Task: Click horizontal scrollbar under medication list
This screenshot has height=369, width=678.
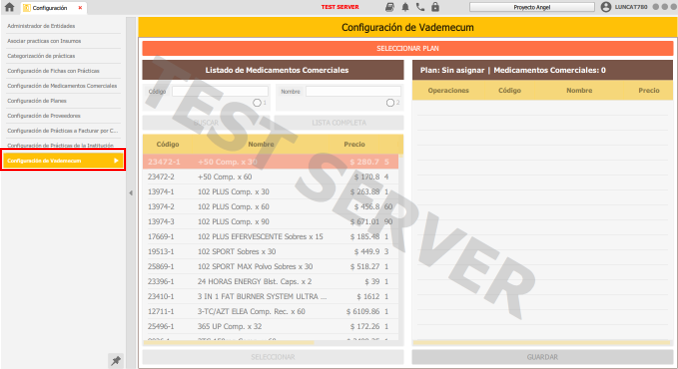Action: pos(229,343)
